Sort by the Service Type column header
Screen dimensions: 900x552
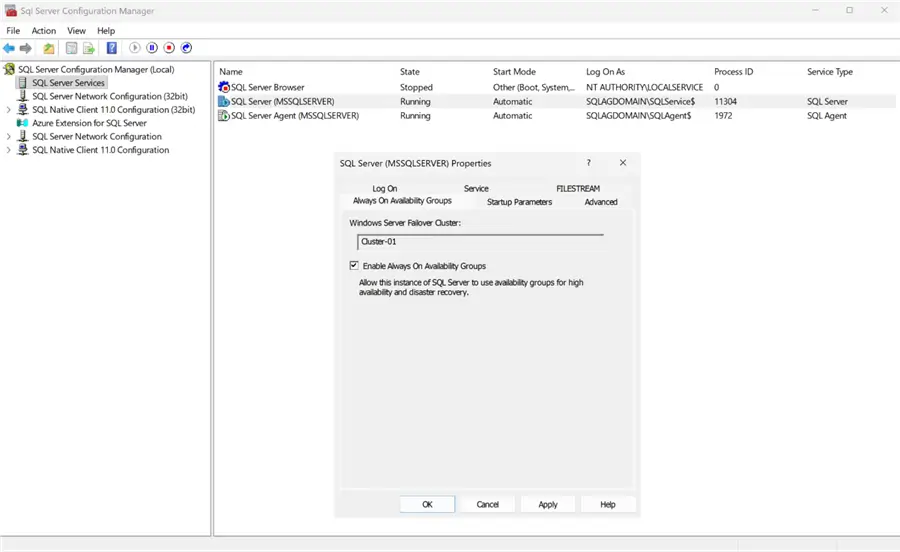[830, 72]
